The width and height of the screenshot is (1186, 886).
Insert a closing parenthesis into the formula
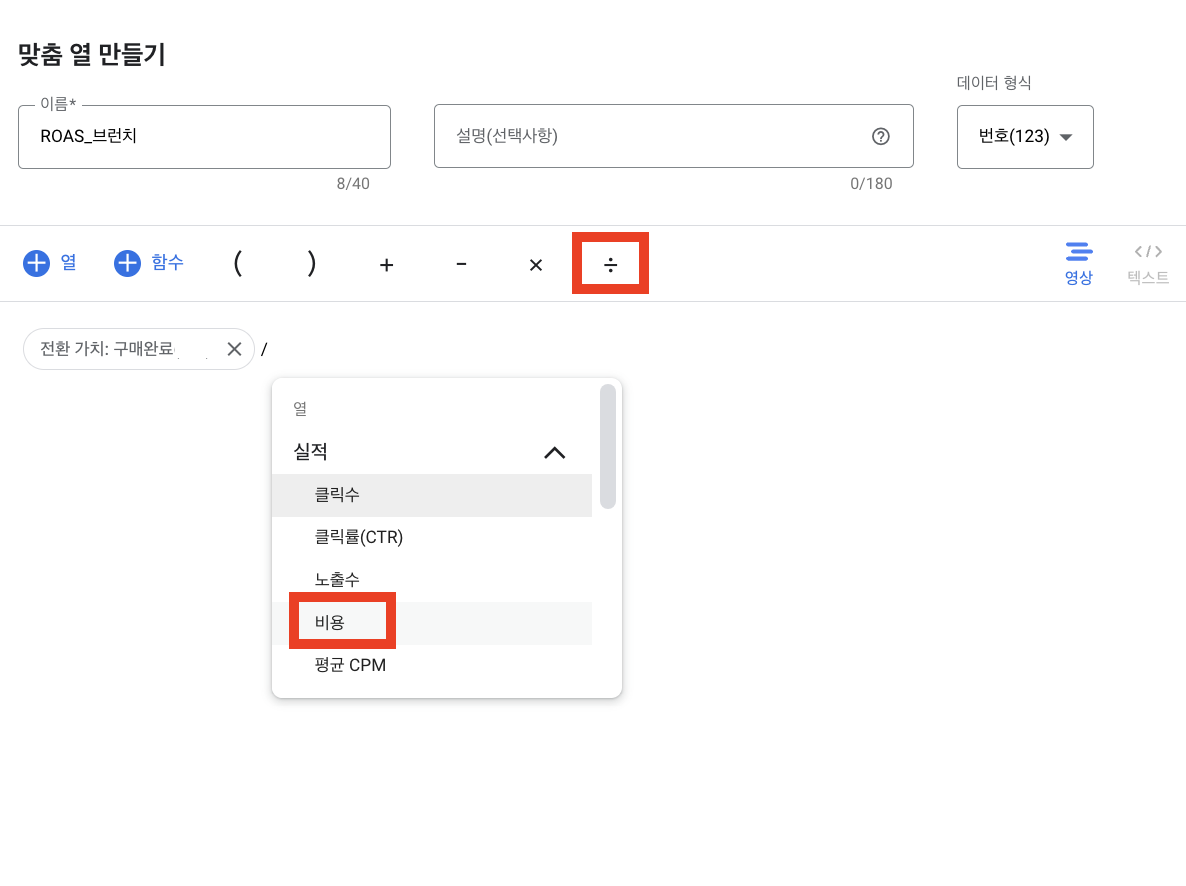(x=311, y=264)
